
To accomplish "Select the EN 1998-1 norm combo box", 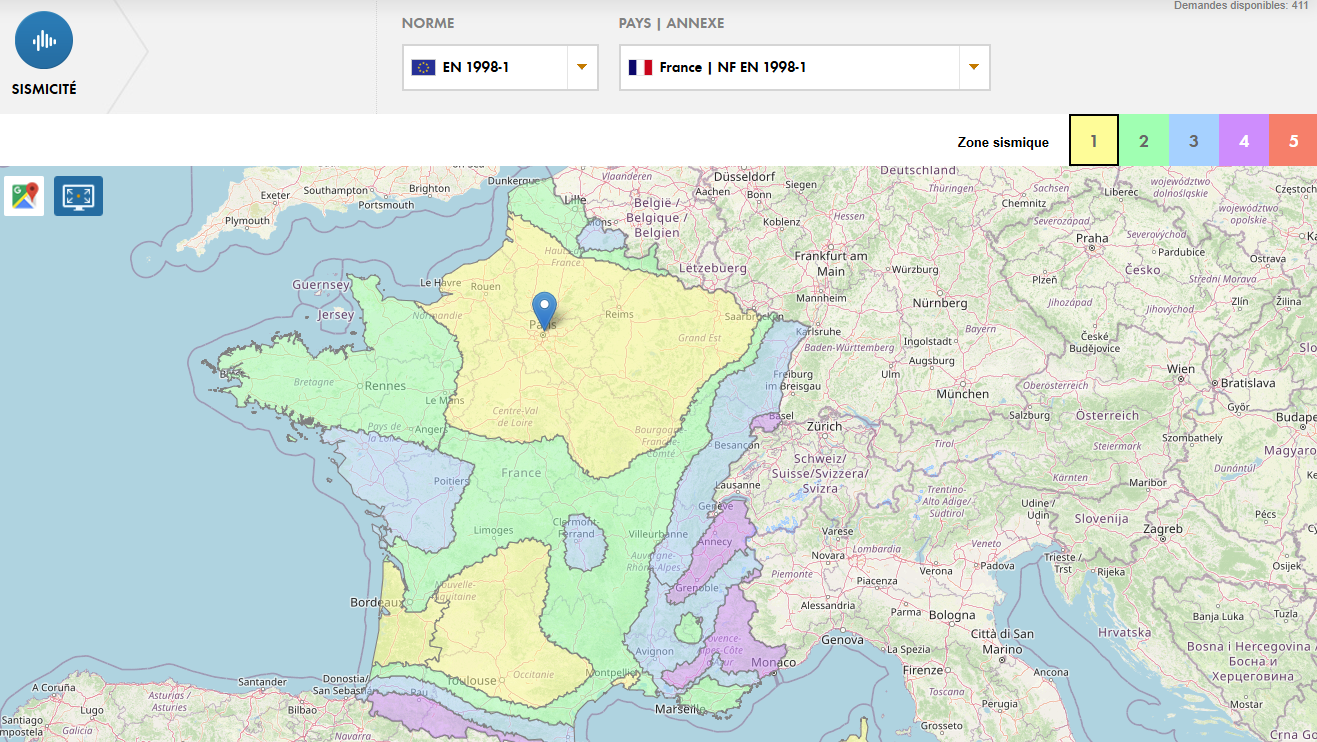I will (500, 68).
